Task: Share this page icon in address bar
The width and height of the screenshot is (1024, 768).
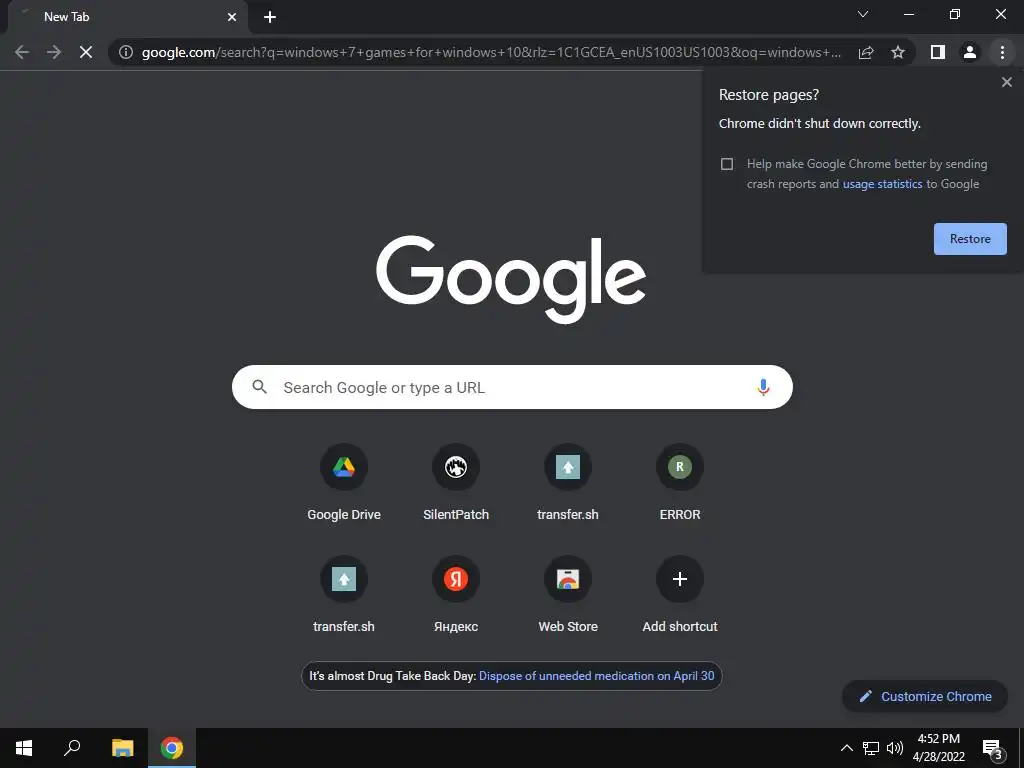Action: pyautogui.click(x=866, y=52)
